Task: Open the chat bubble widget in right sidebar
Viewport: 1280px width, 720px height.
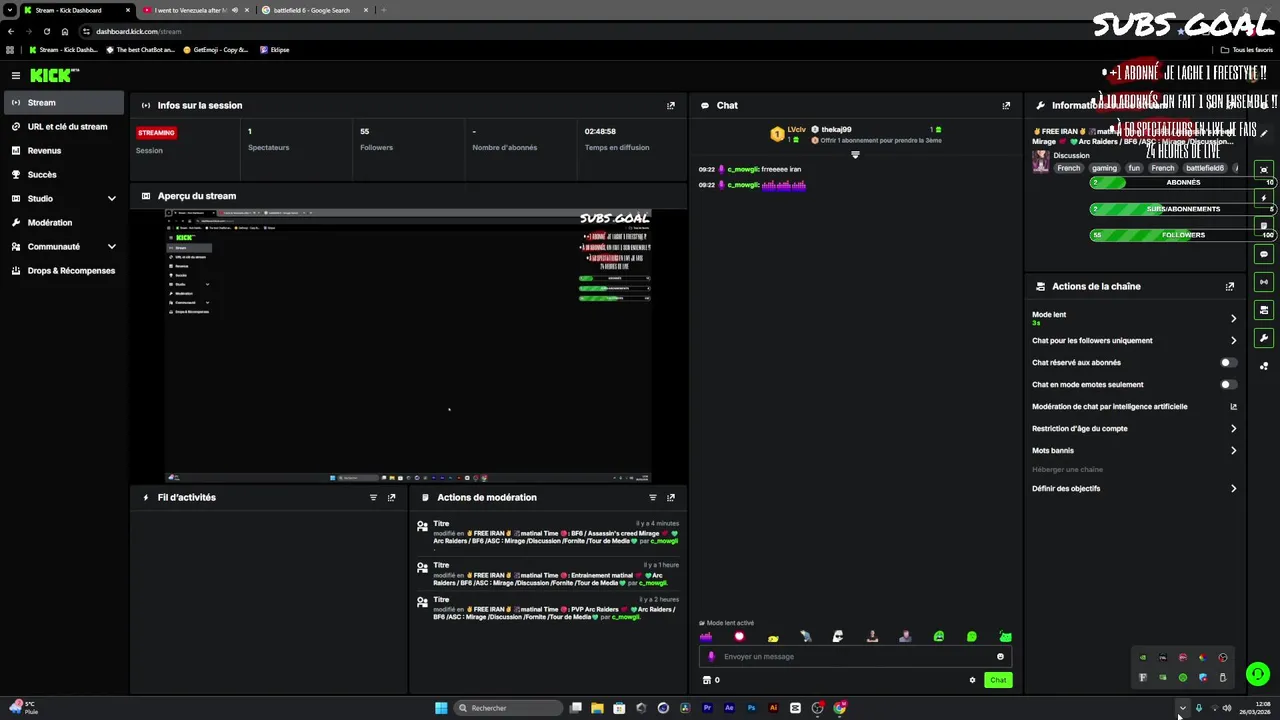Action: click(x=1264, y=254)
